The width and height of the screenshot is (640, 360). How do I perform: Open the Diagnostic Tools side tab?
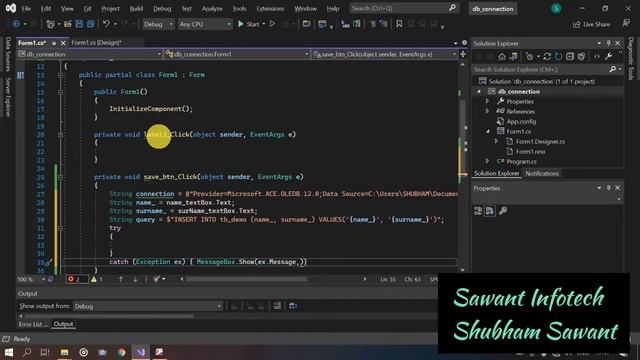click(631, 58)
